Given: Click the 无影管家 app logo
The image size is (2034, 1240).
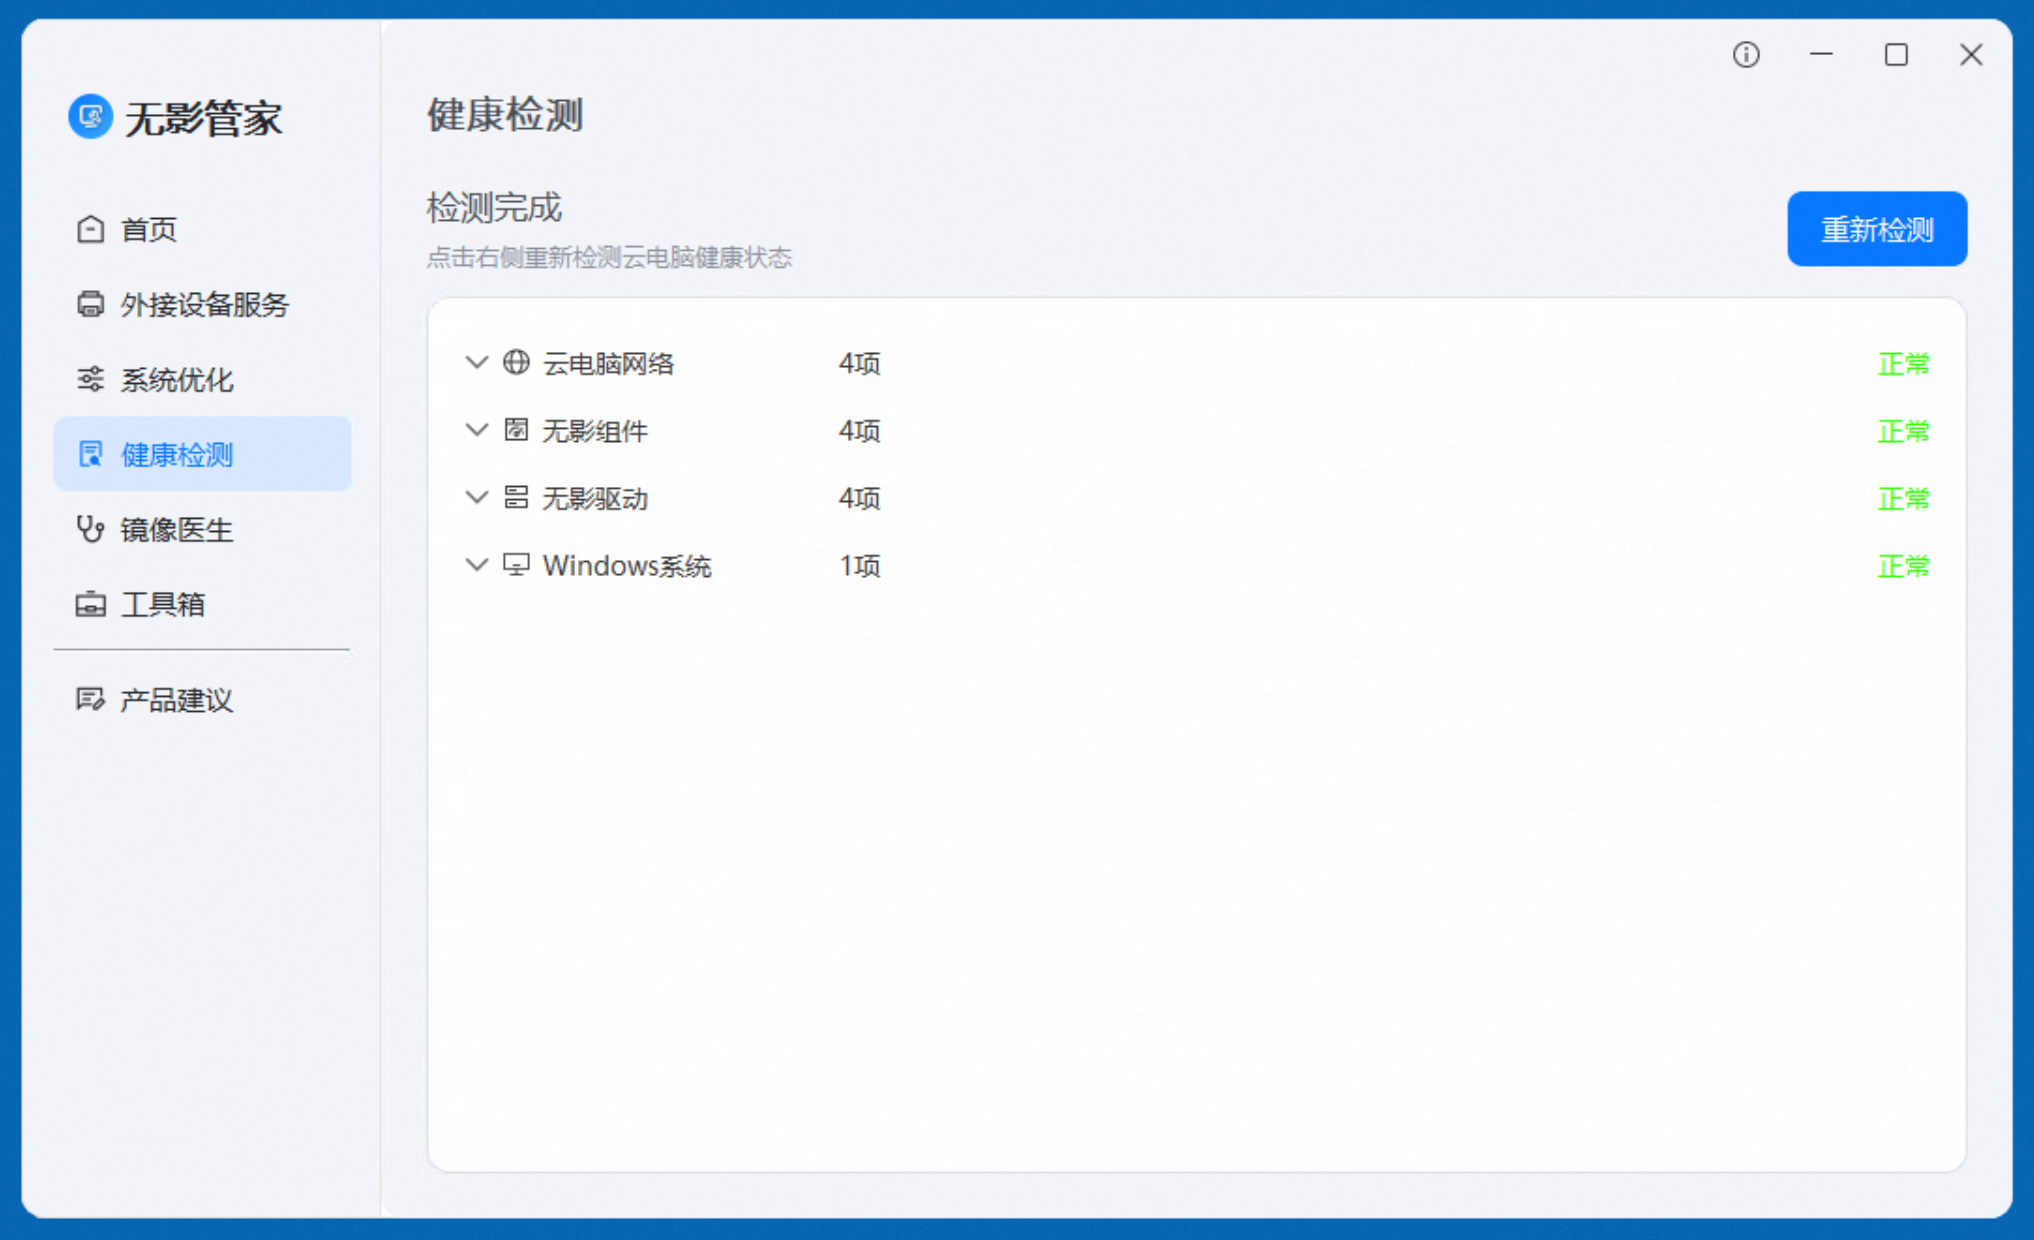Looking at the screenshot, I should (x=90, y=117).
